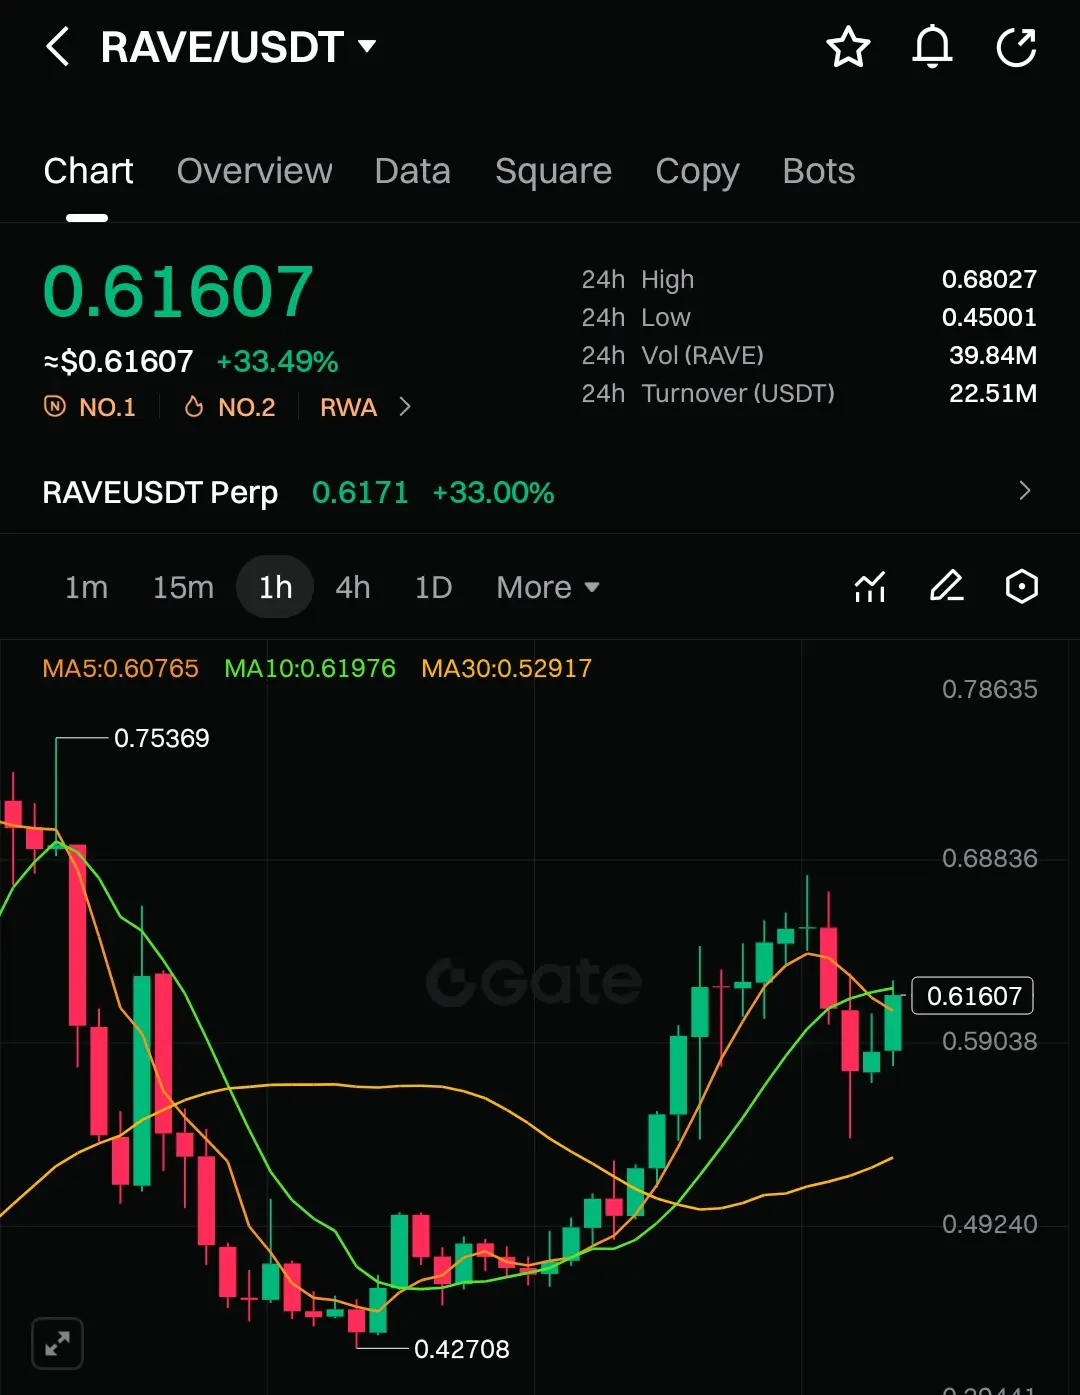This screenshot has width=1080, height=1395.
Task: Tap the 24h Turnover value 22.51M
Action: click(993, 393)
